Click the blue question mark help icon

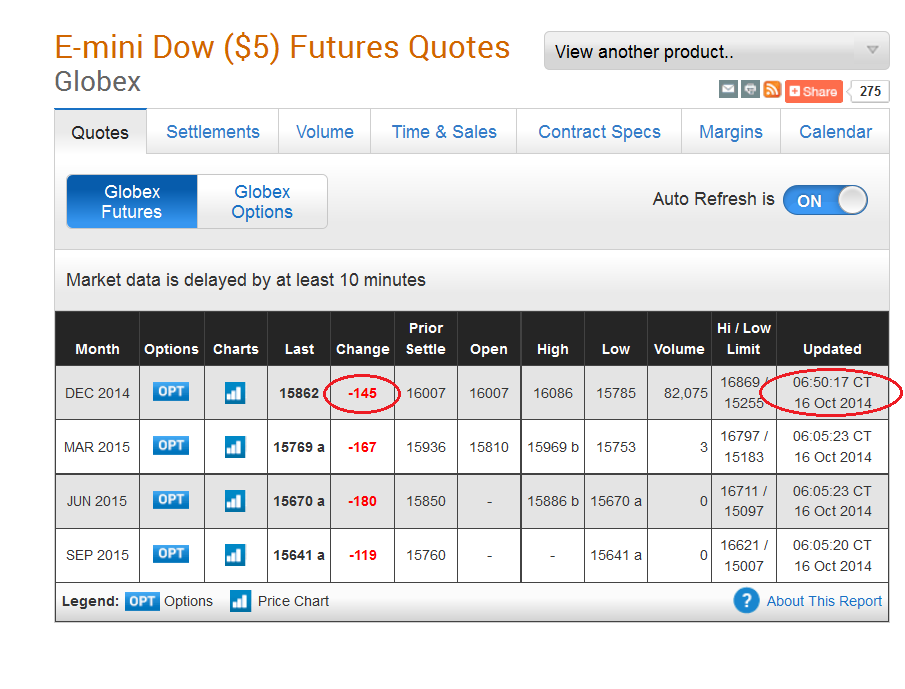point(746,601)
